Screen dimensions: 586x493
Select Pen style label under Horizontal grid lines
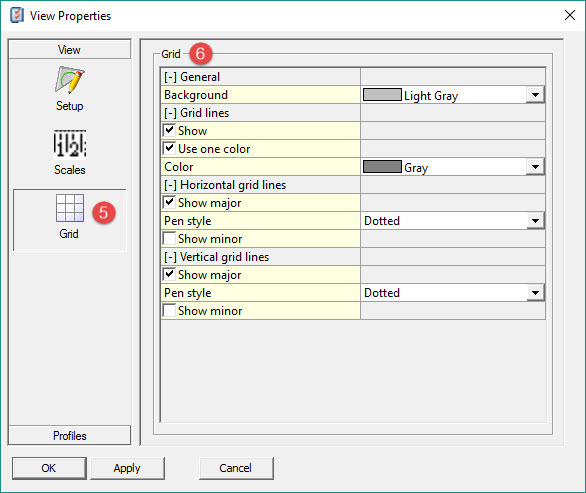(x=188, y=221)
